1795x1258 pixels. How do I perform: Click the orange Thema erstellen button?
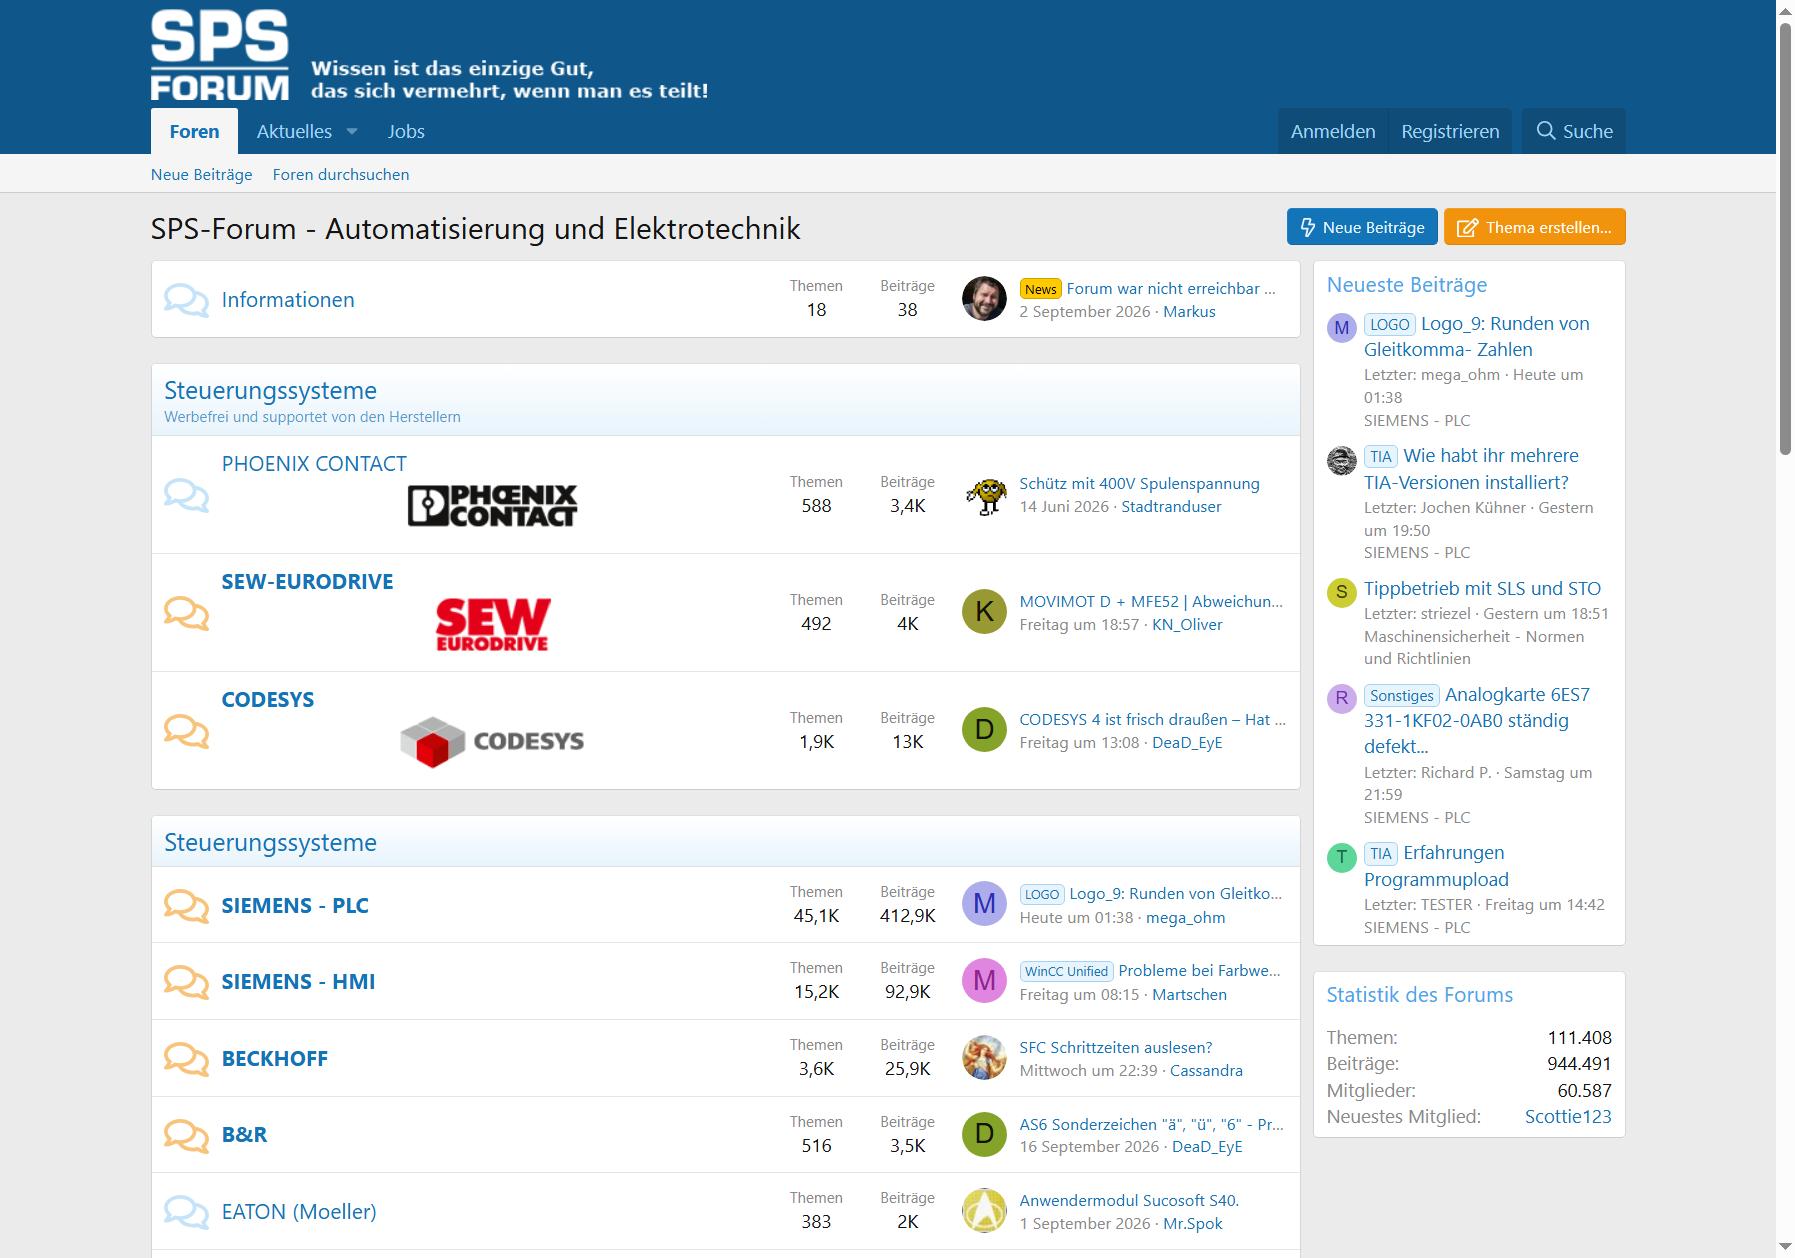[1535, 227]
